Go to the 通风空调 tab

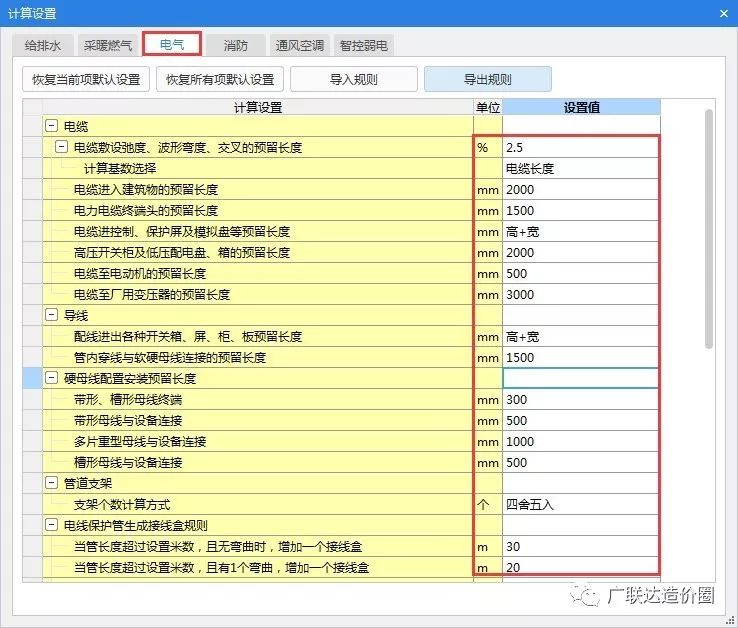click(x=300, y=46)
